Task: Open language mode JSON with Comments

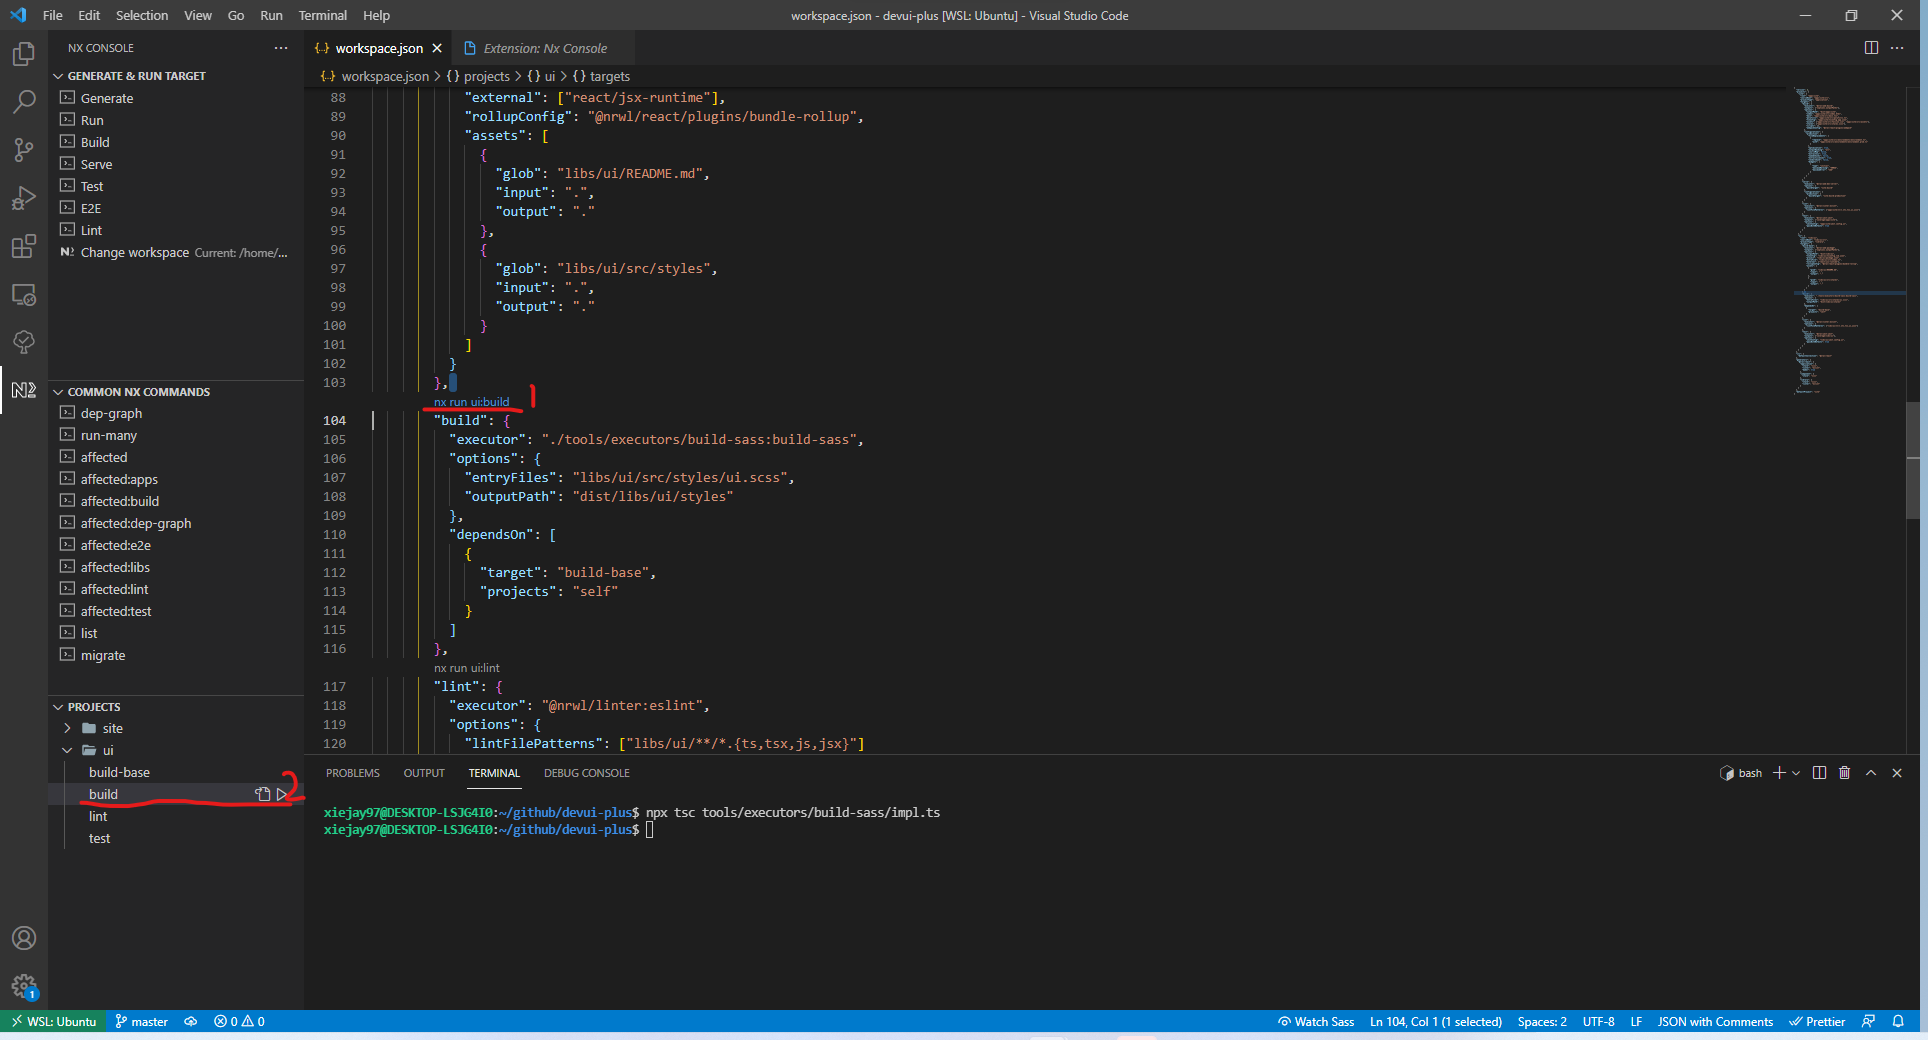Action: [1715, 1021]
